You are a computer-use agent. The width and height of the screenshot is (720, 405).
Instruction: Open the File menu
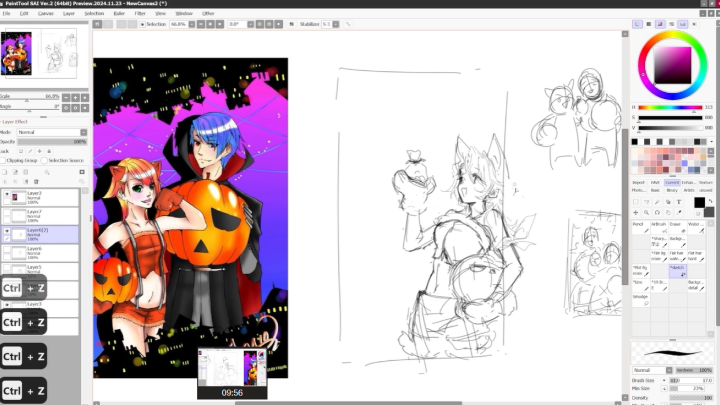tap(6, 13)
